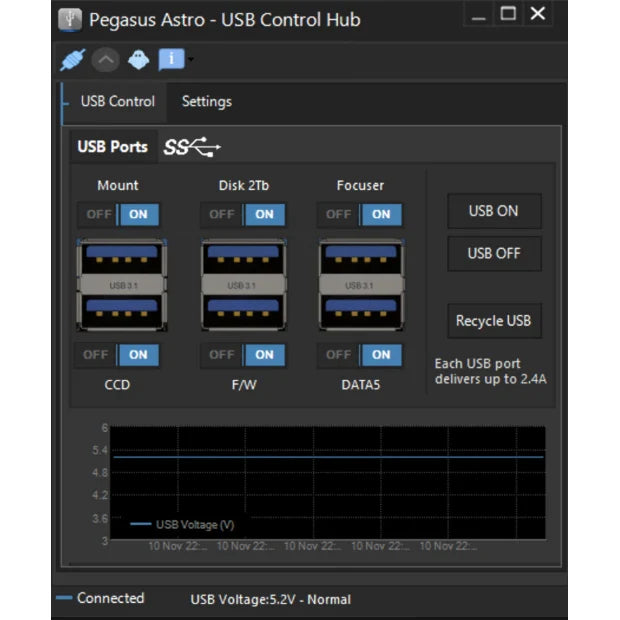
Task: Click the USB Voltage (V) chart legend
Action: click(182, 525)
